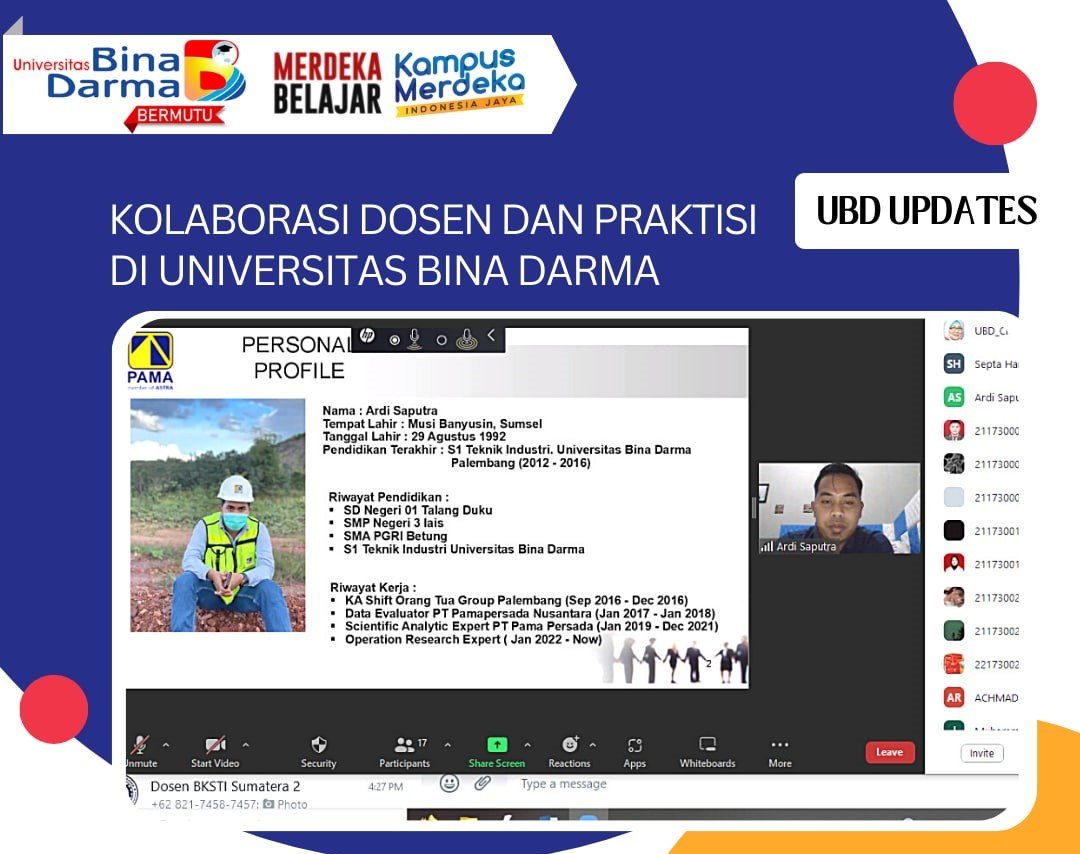Expand the caret next to Reactions
This screenshot has height=854, width=1080.
click(x=592, y=744)
